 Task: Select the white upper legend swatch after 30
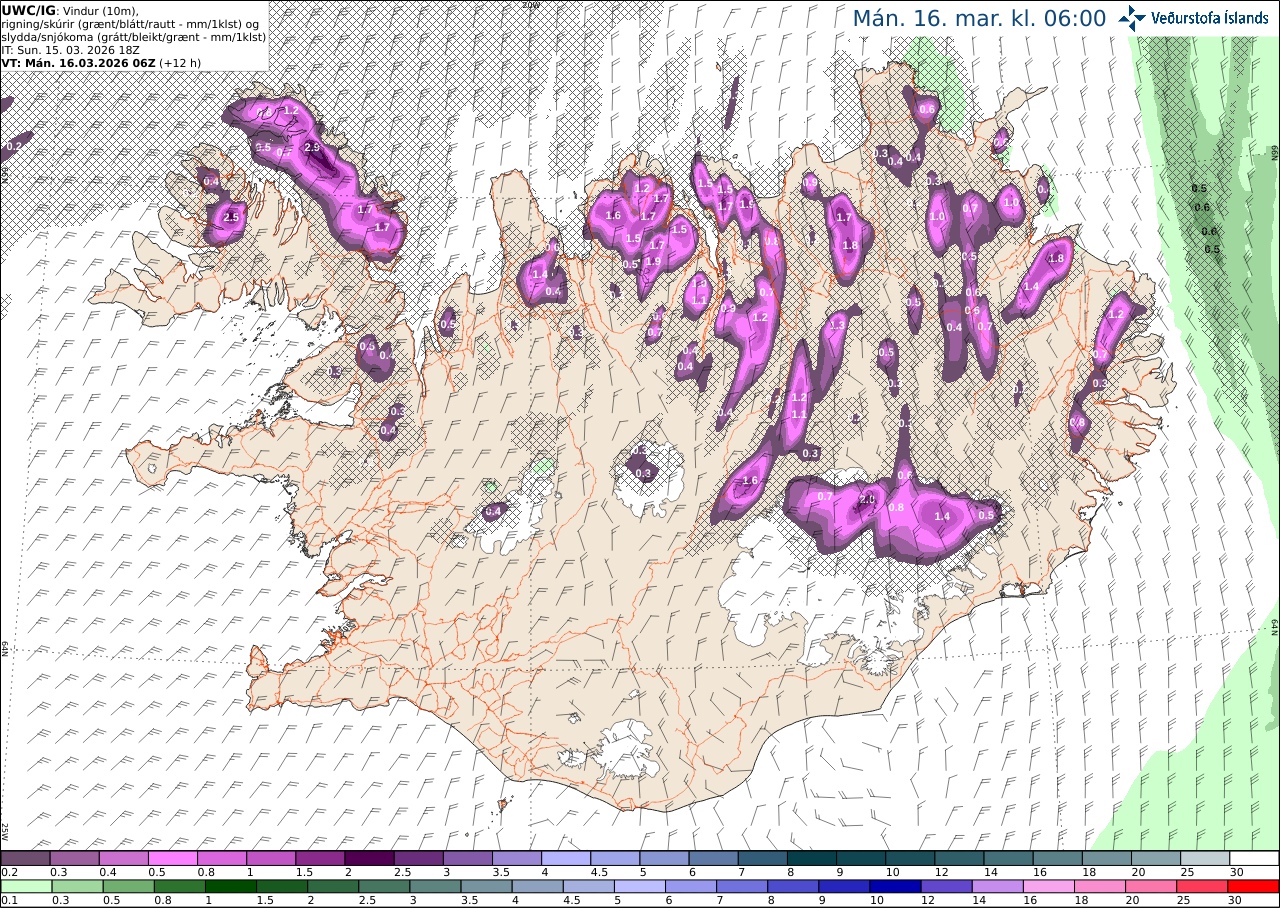[1254, 858]
